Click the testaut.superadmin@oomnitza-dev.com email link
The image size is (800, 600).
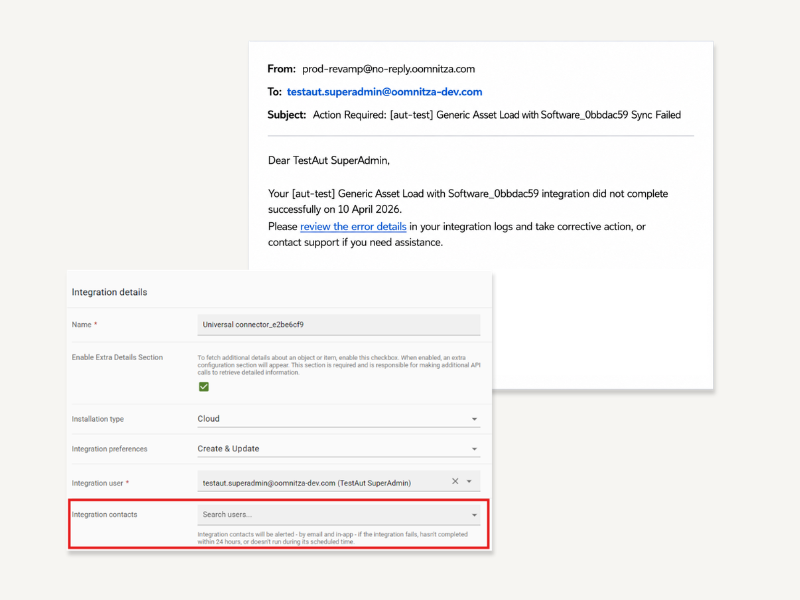(384, 92)
